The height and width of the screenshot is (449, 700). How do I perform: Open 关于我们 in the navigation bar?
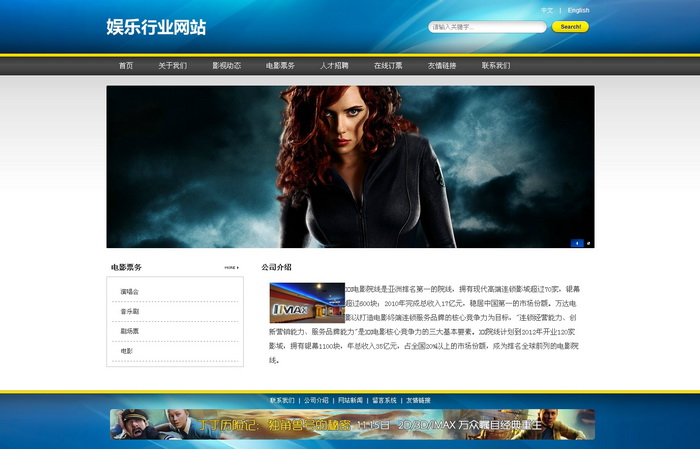[x=172, y=66]
